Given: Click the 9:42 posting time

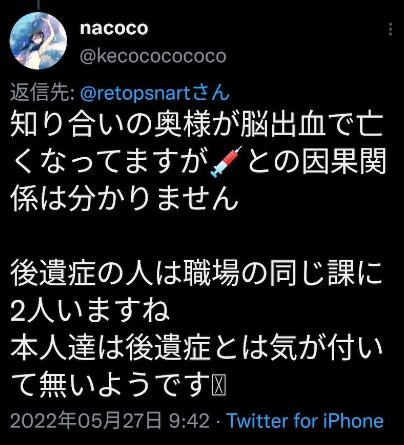Looking at the screenshot, I should 189,421.
